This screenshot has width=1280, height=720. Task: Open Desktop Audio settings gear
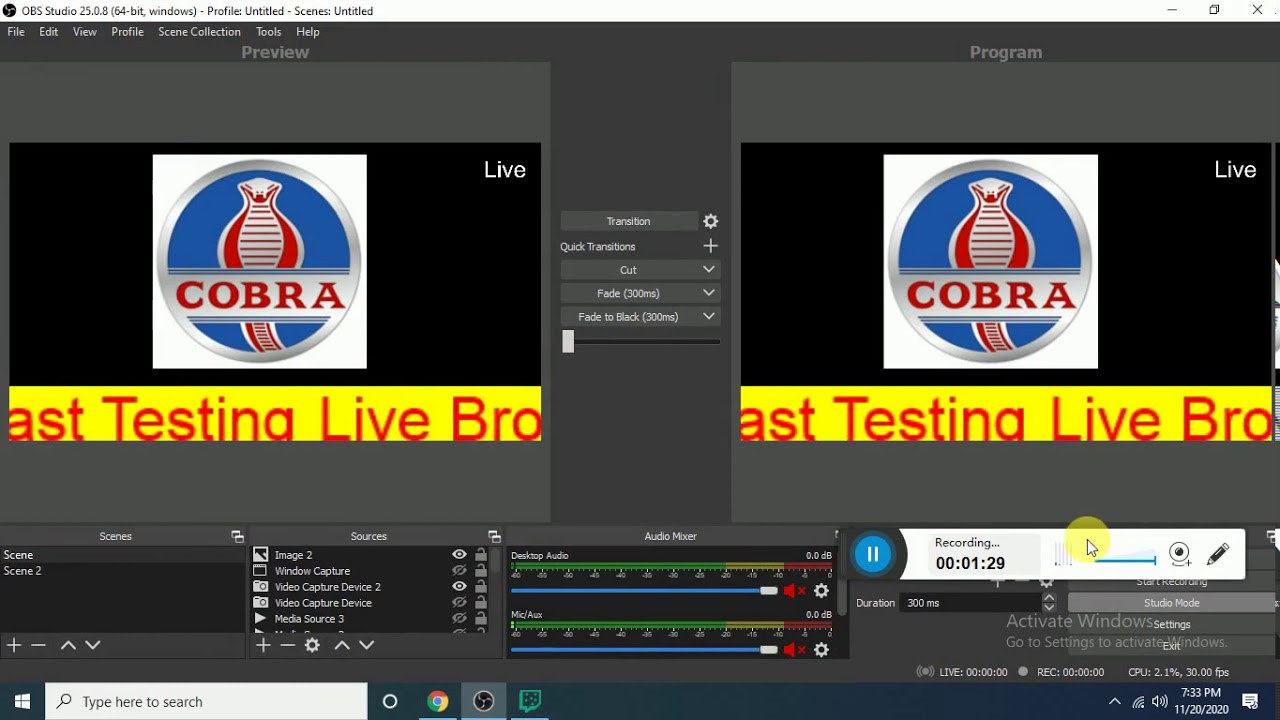coord(822,591)
